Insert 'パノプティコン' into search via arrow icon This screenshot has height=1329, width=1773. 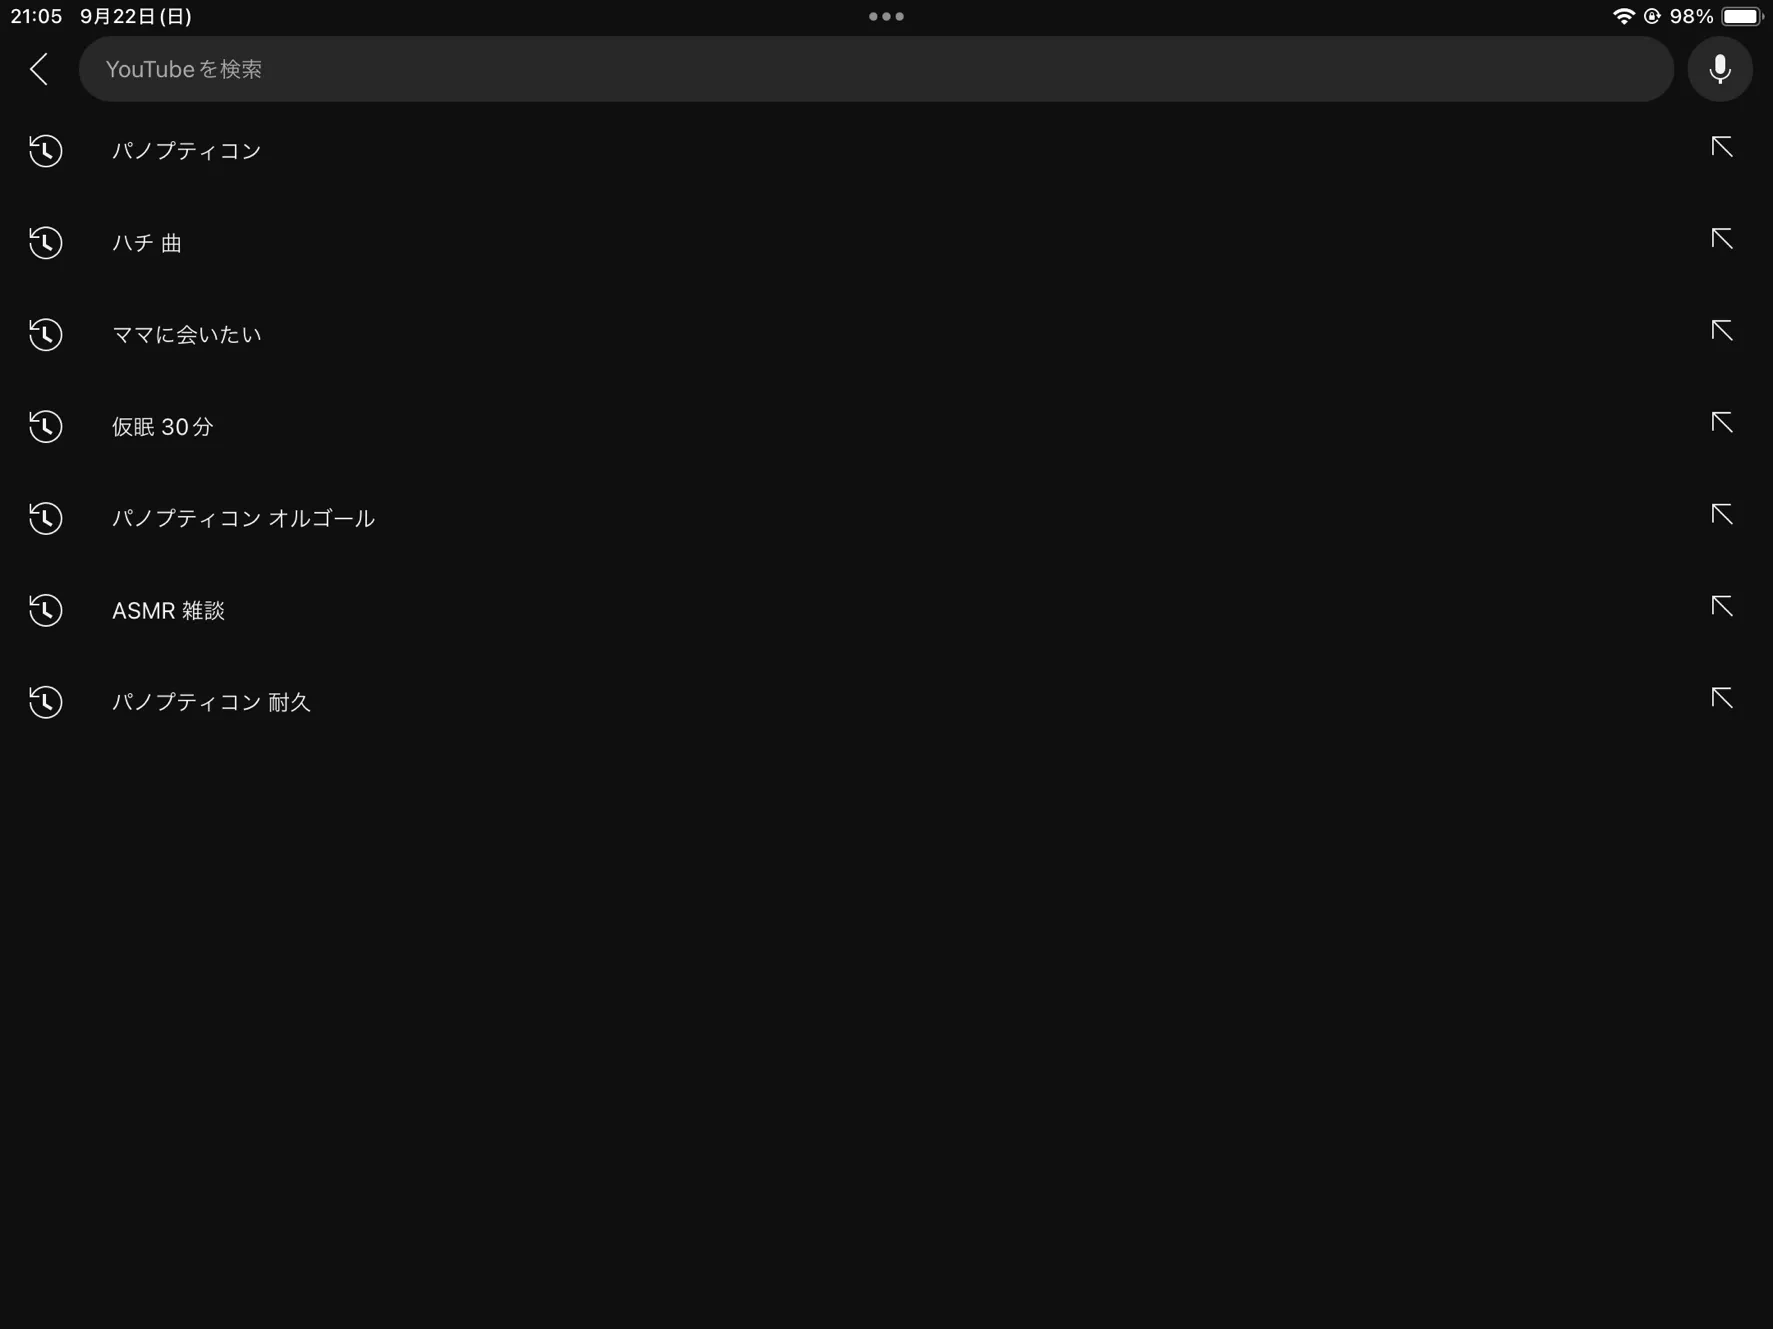click(1721, 147)
